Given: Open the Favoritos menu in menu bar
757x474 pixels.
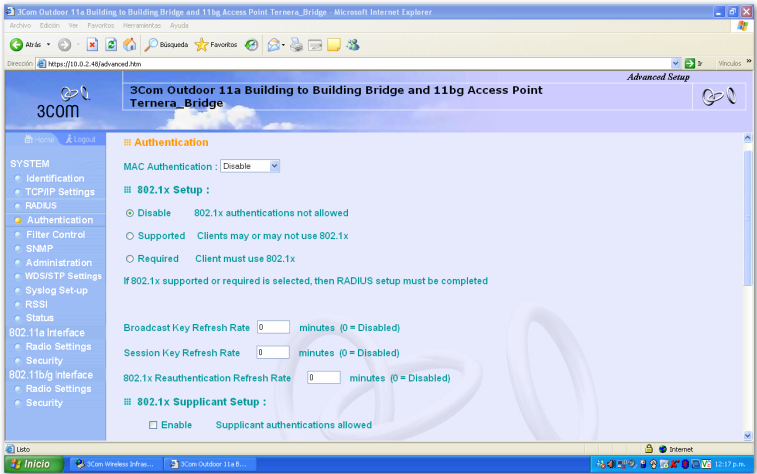Looking at the screenshot, I should click(100, 25).
